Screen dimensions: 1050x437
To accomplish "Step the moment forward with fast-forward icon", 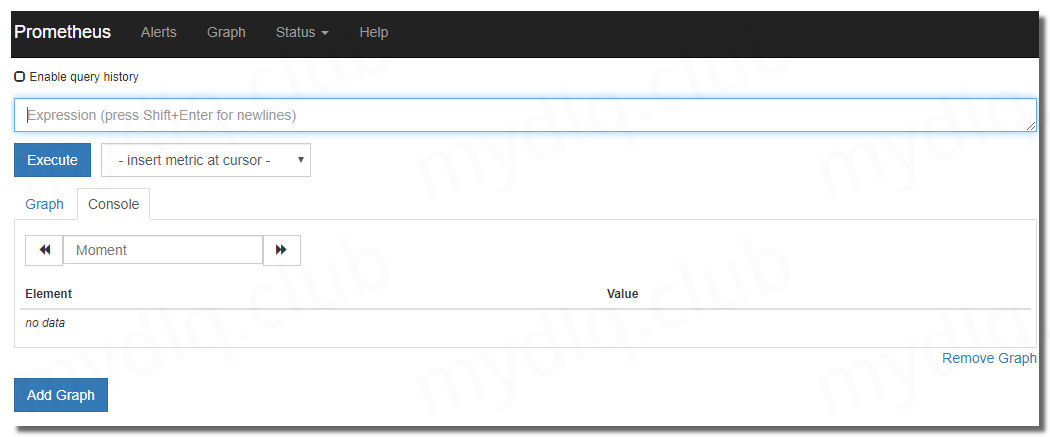I will 281,250.
